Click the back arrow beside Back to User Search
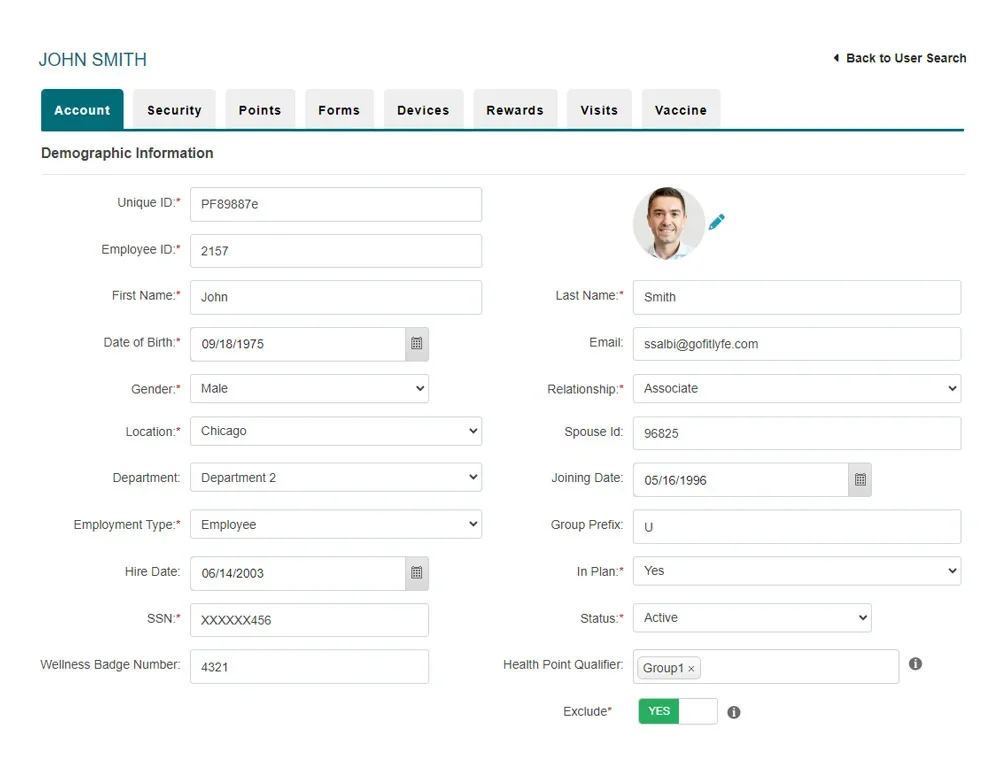The width and height of the screenshot is (1000, 771). [x=836, y=58]
